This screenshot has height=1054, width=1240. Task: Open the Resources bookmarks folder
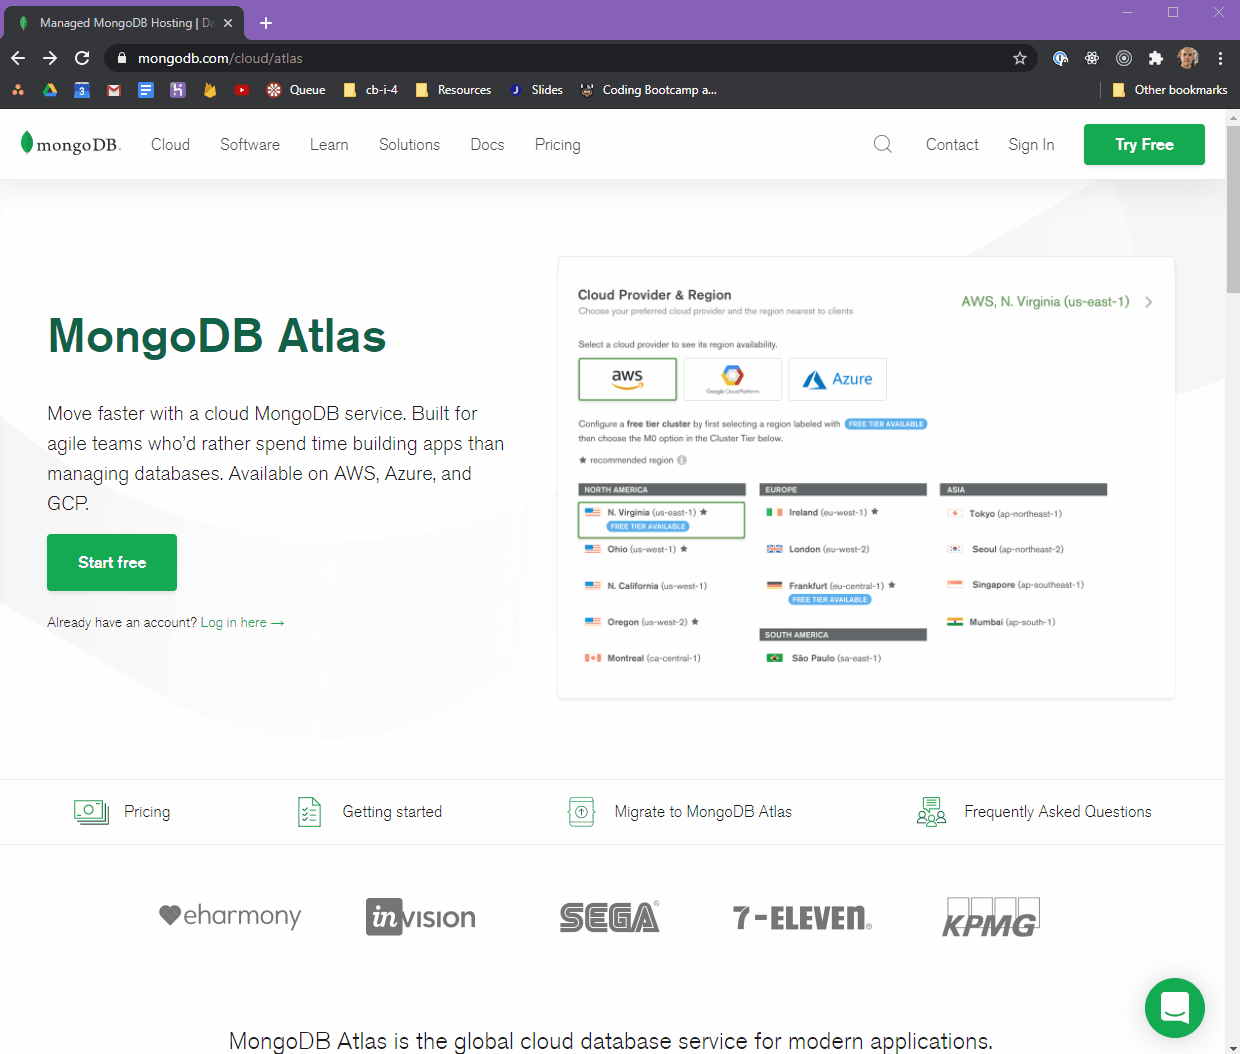(453, 90)
